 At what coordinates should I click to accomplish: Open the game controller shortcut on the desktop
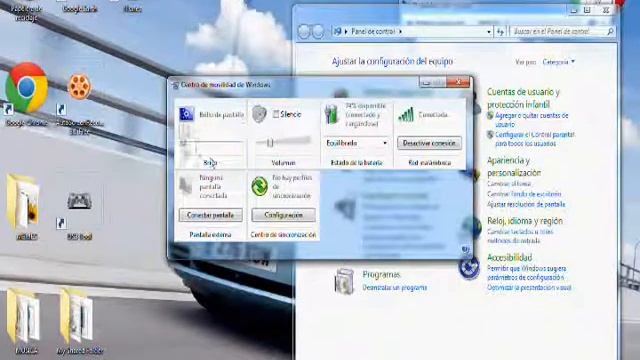click(79, 201)
